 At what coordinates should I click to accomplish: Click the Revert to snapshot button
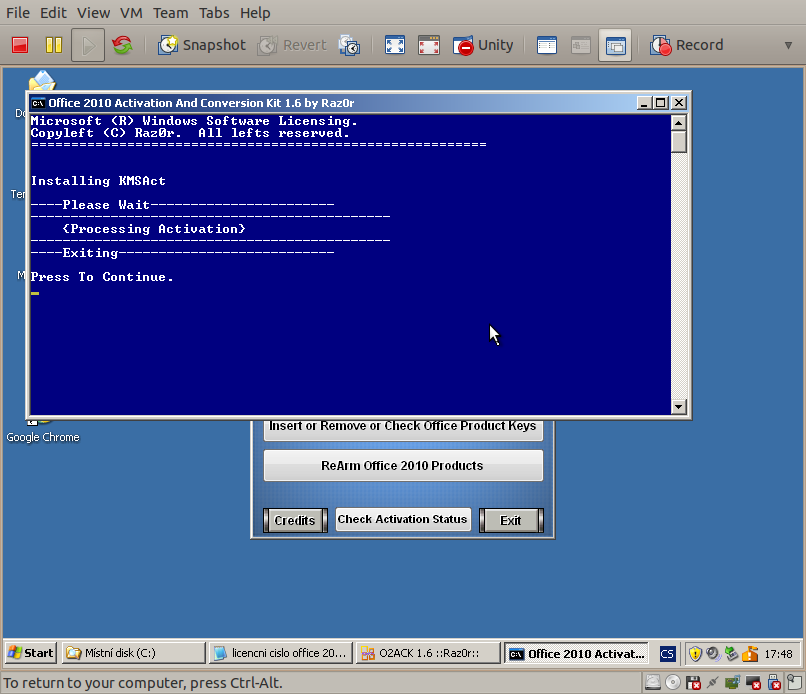292,45
